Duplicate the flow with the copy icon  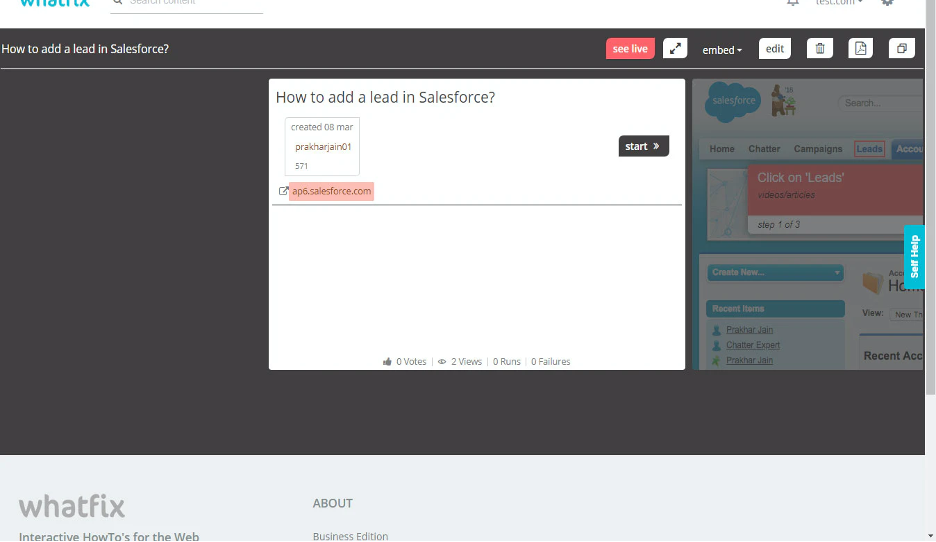901,48
